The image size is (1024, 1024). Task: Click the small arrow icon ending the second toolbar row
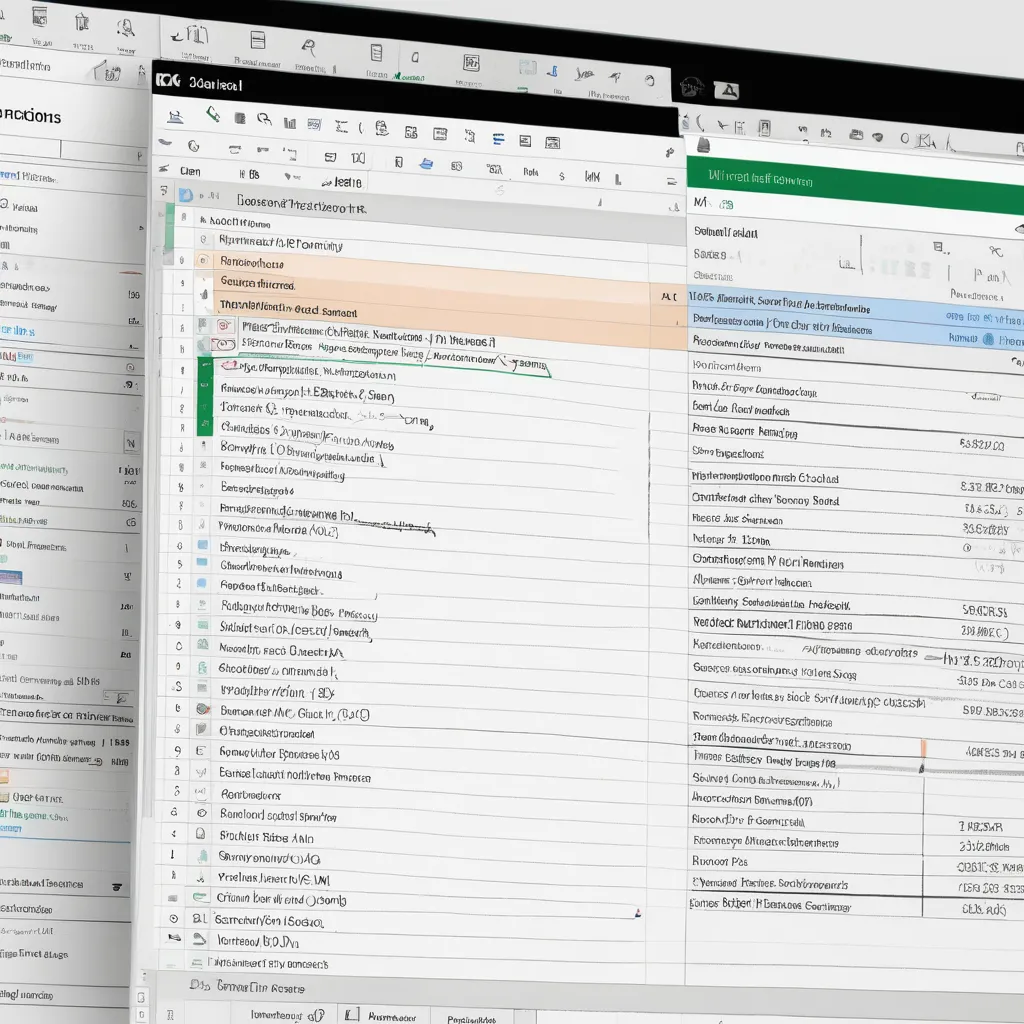coord(669,152)
